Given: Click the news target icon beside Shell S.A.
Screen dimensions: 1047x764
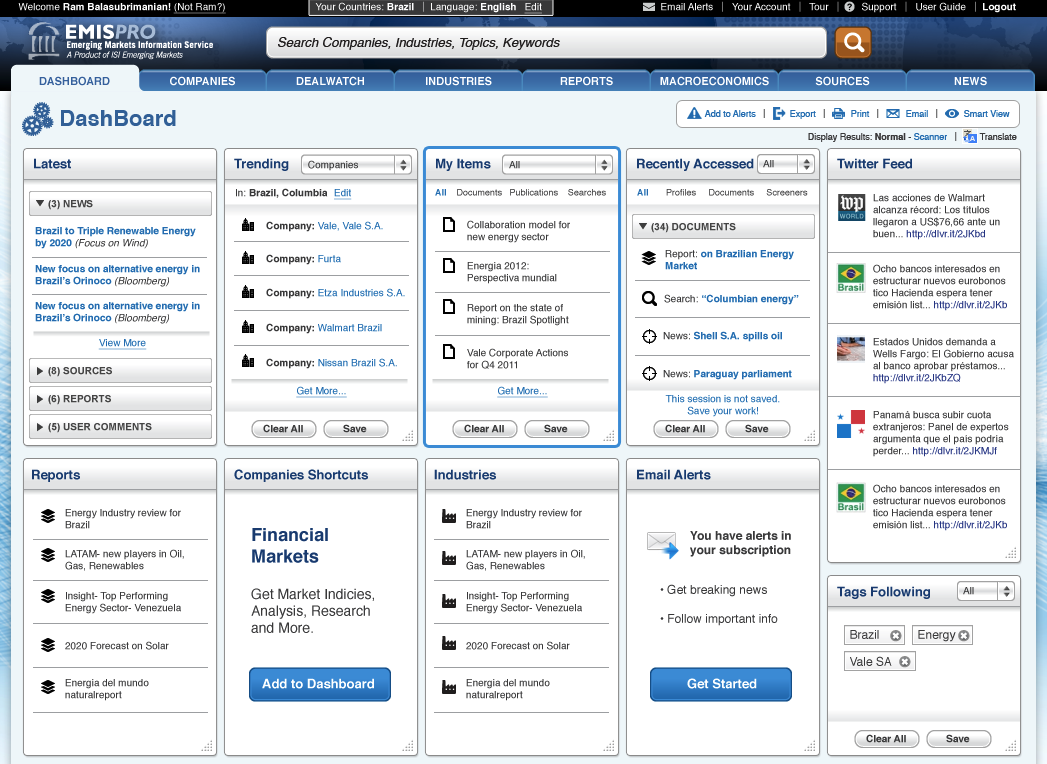Looking at the screenshot, I should tap(649, 336).
